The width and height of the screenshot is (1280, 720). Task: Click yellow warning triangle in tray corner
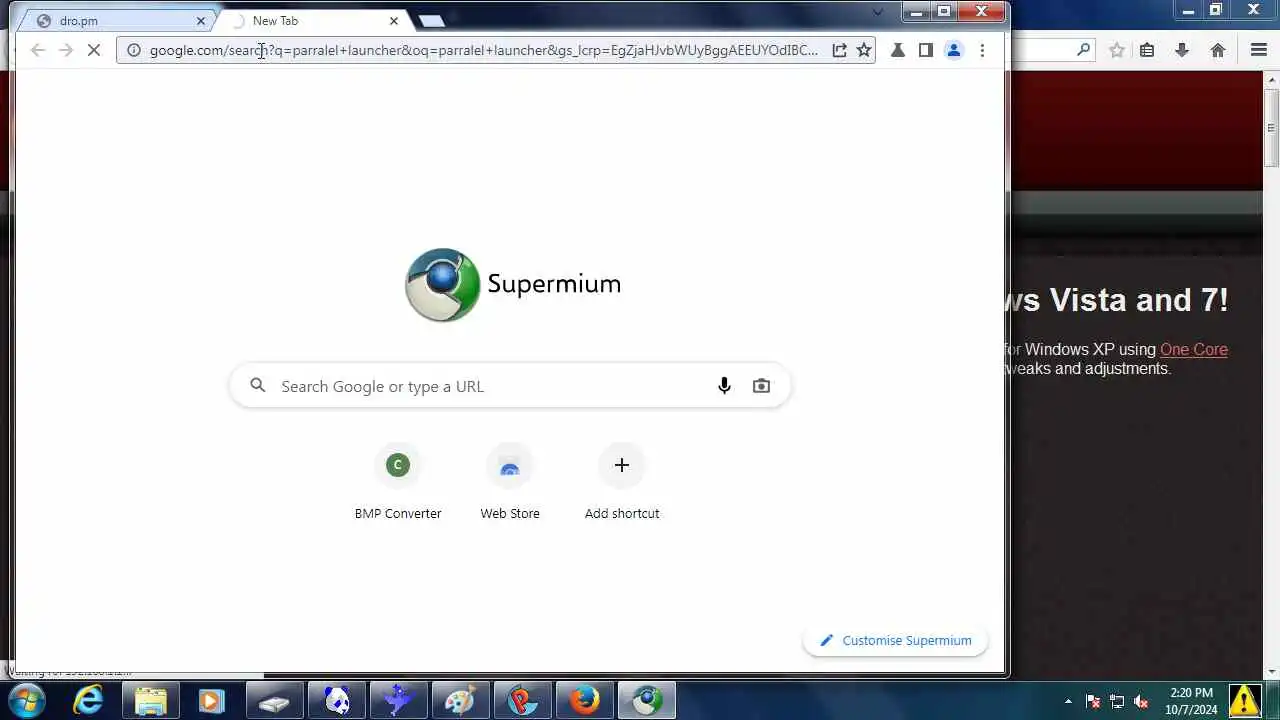point(1244,701)
